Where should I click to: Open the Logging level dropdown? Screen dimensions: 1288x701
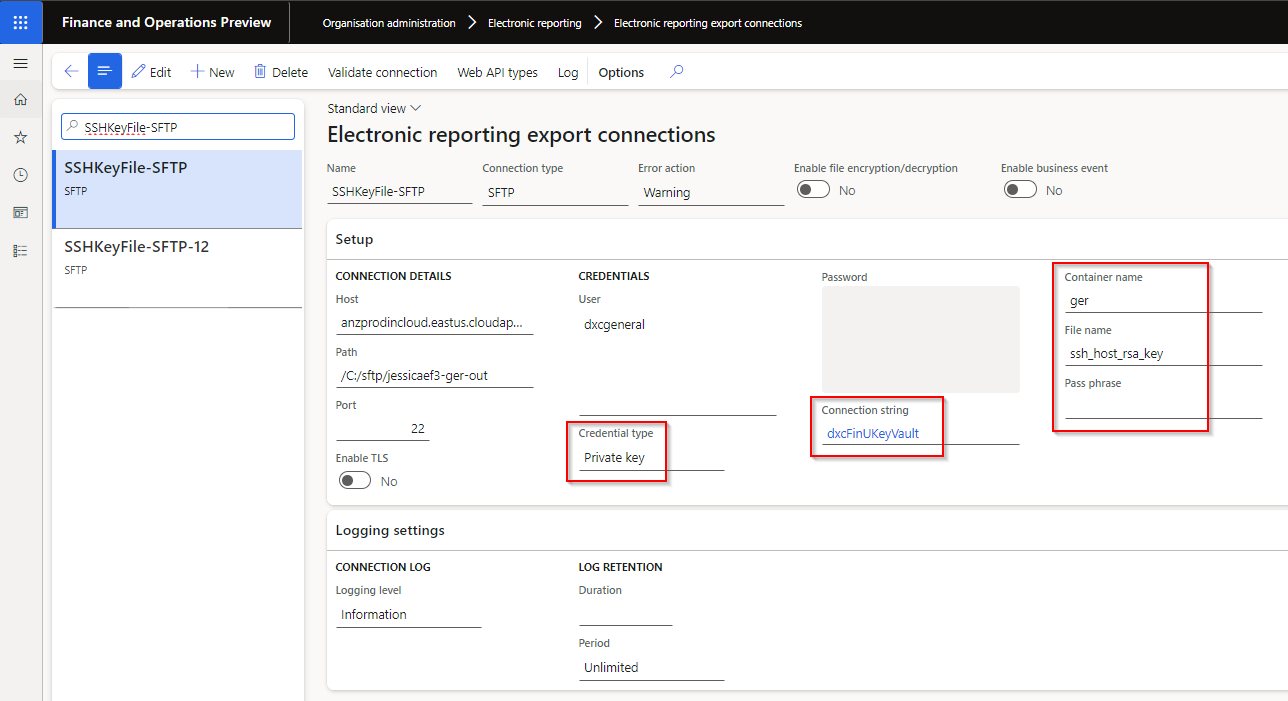pos(408,615)
